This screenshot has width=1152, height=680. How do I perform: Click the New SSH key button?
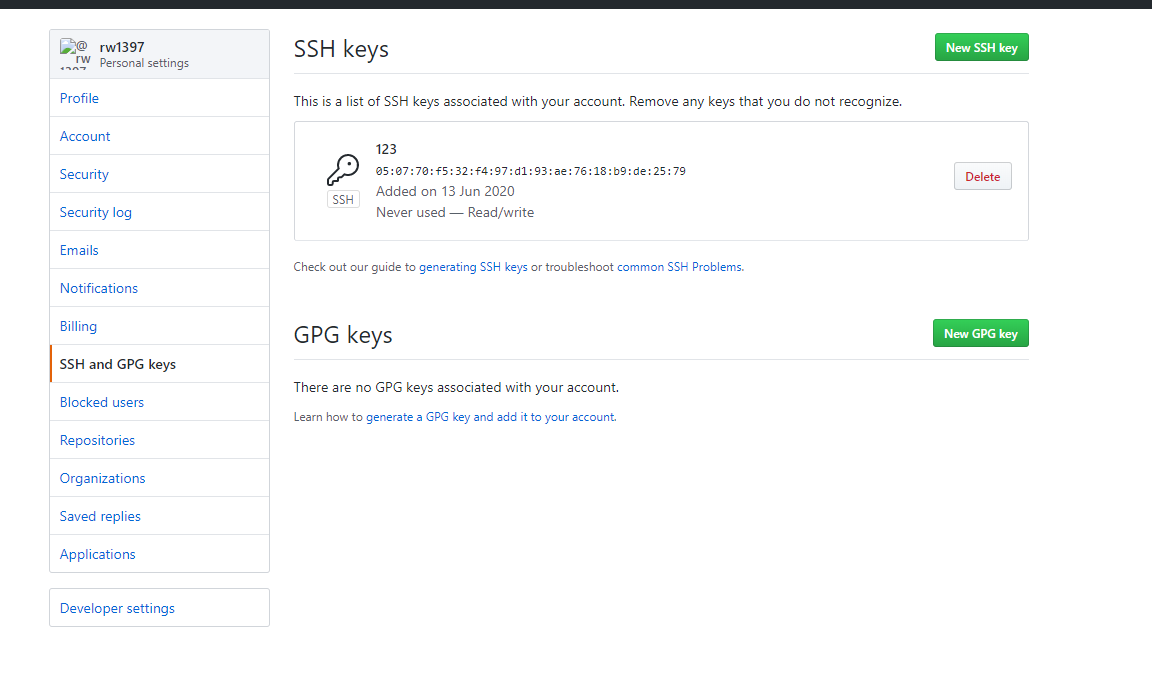981,47
